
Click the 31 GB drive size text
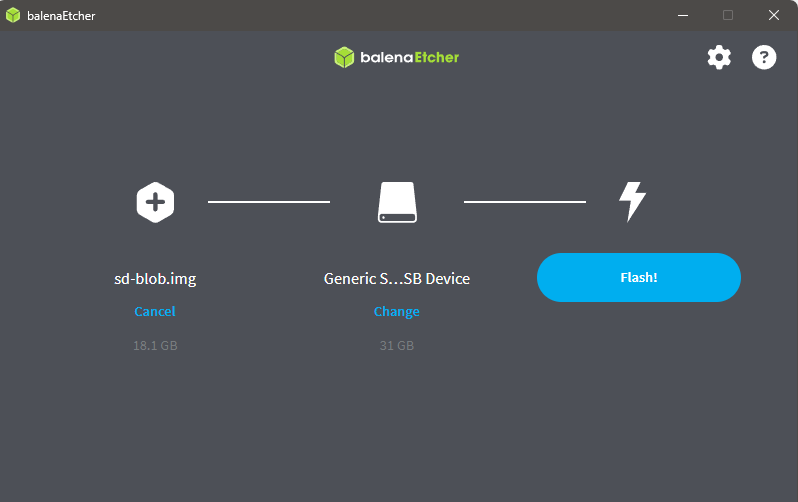coord(397,346)
